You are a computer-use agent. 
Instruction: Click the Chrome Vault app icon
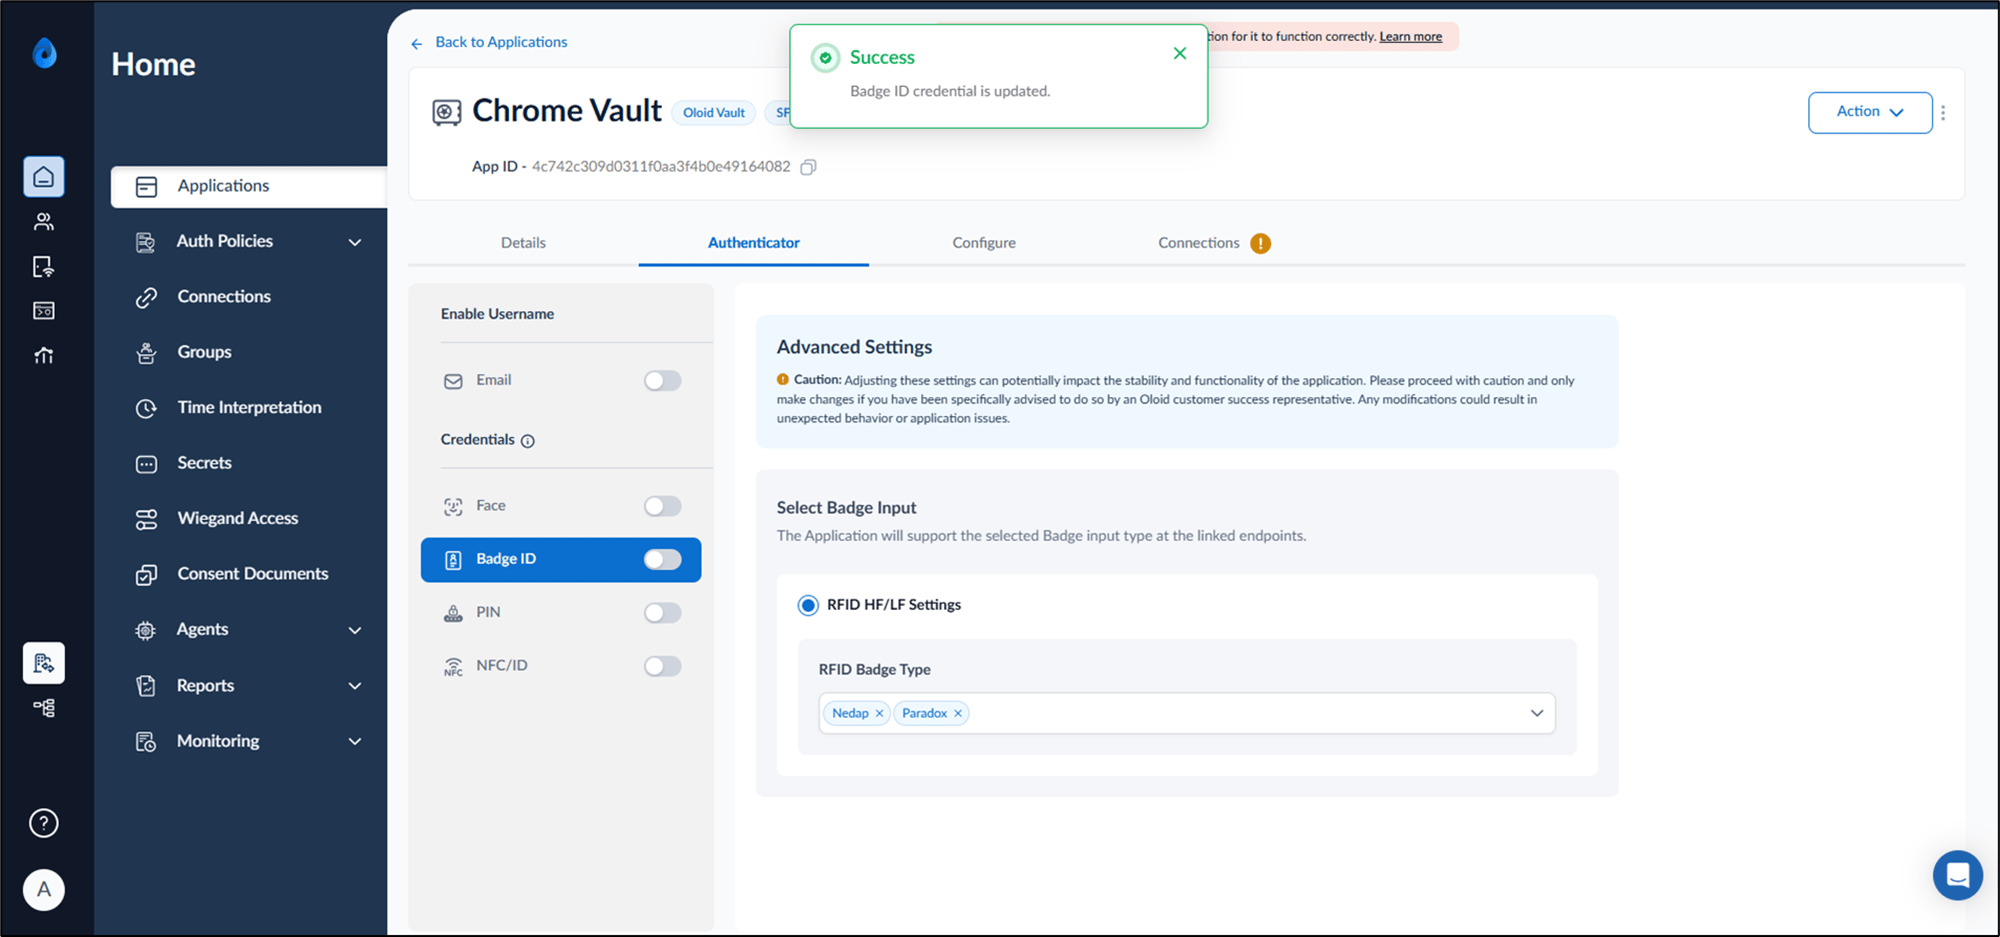pos(447,112)
